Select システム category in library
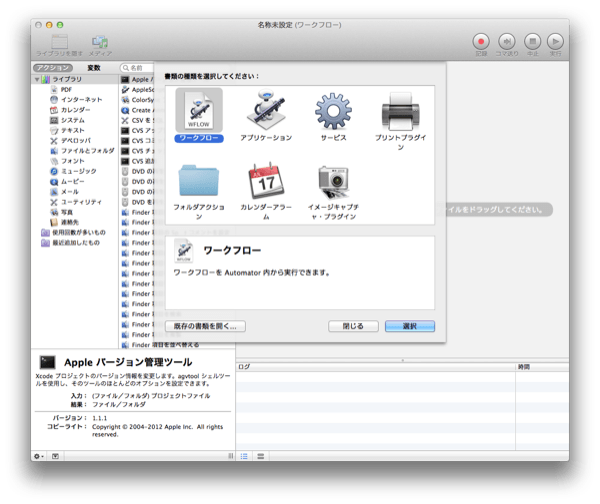This screenshot has width=600, height=504. point(73,120)
